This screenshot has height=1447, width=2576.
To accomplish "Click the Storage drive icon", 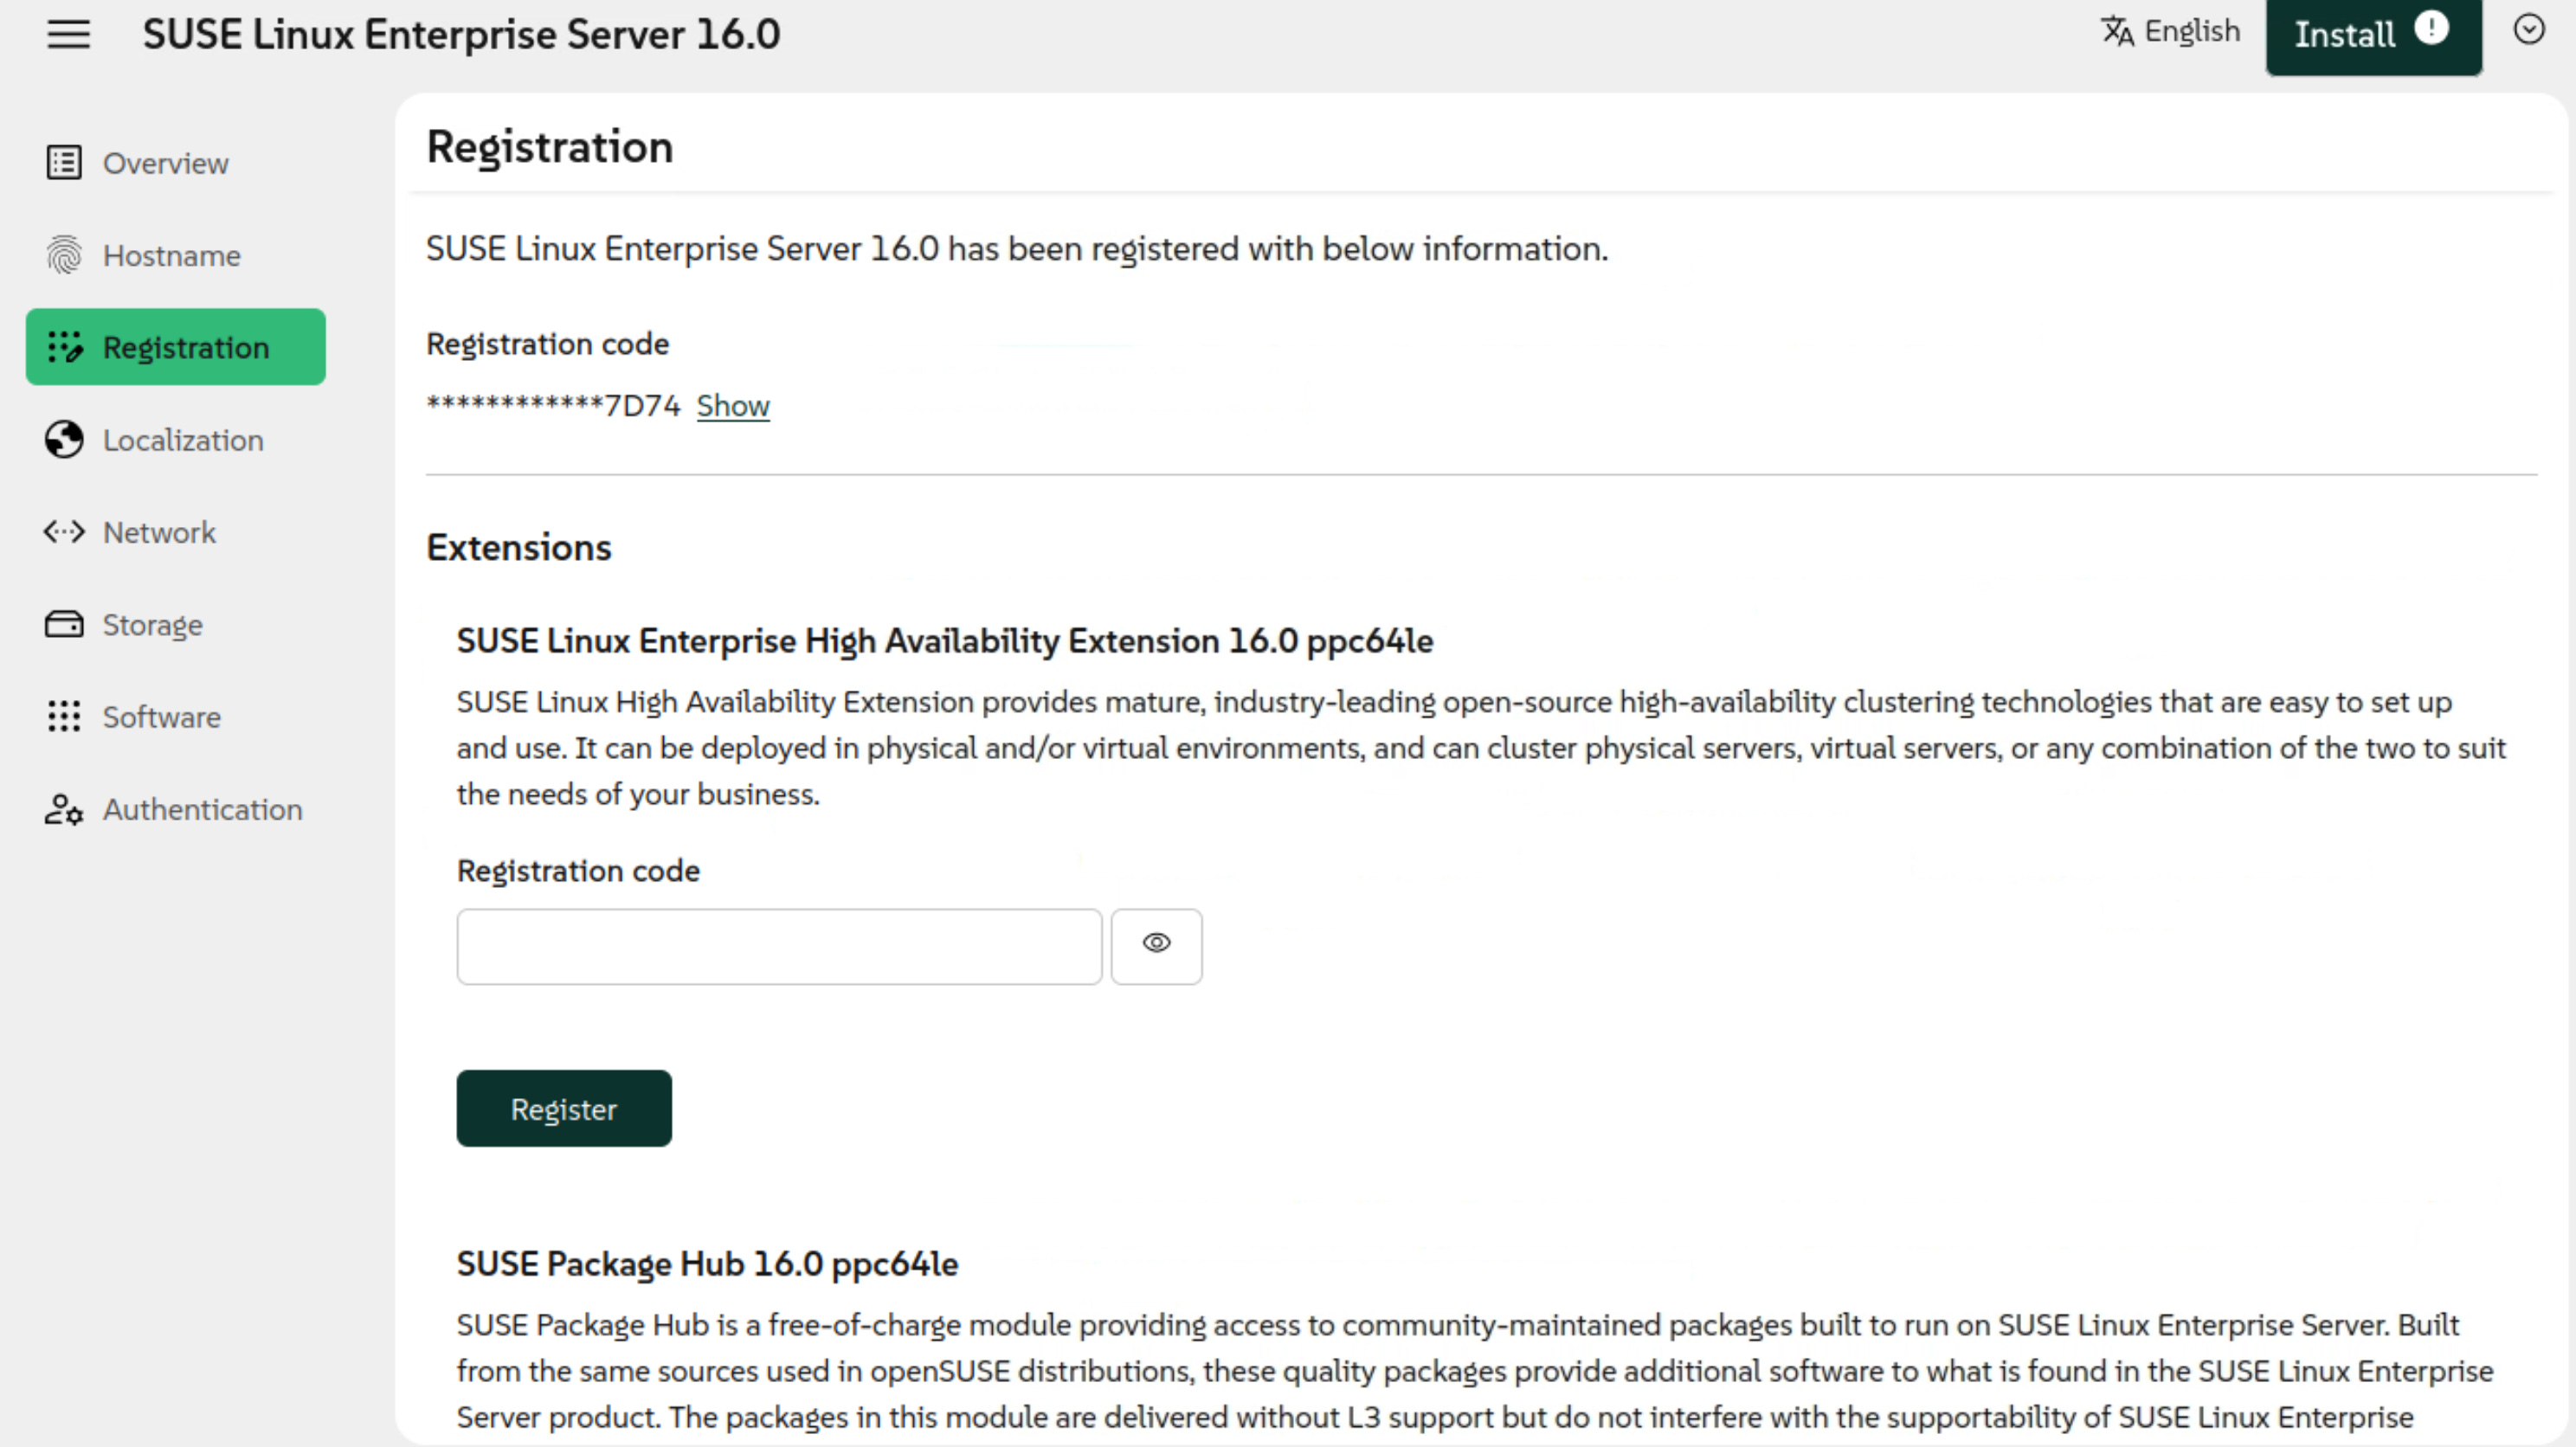I will click(x=64, y=624).
